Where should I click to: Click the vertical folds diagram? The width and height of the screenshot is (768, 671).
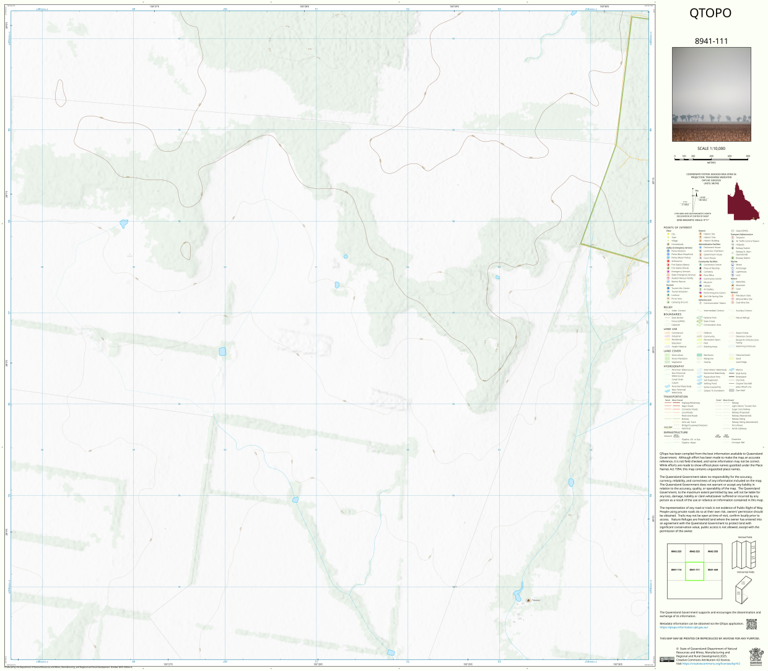point(744,554)
